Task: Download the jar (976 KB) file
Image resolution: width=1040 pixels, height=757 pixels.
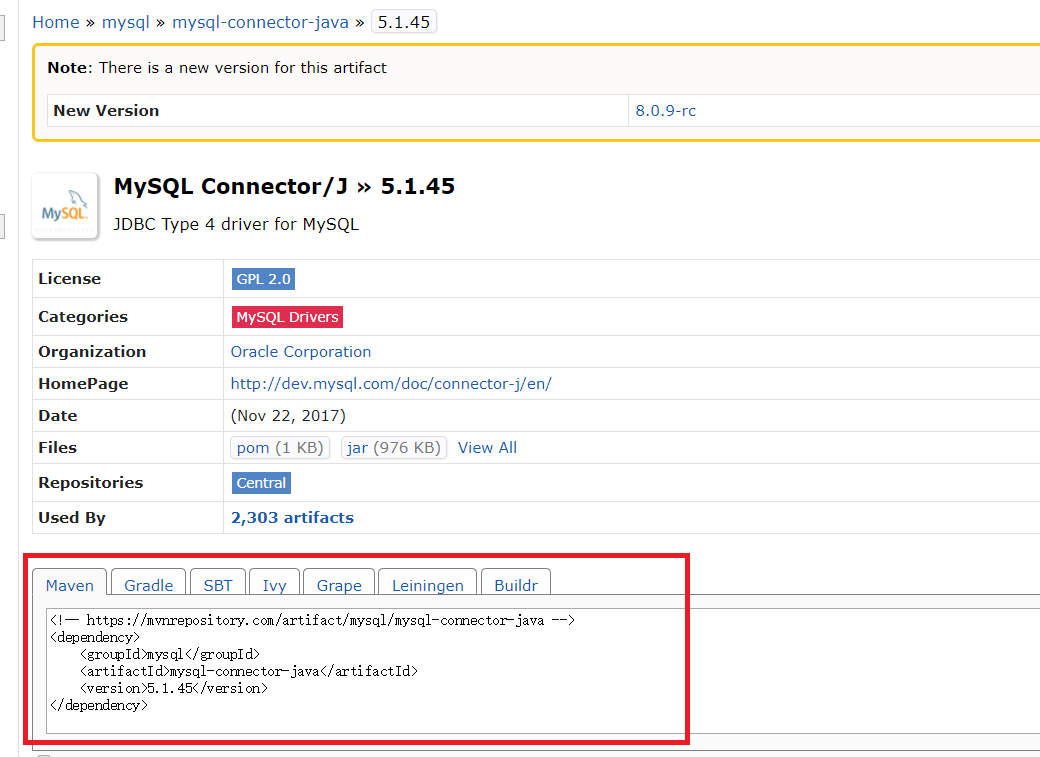Action: (x=393, y=448)
